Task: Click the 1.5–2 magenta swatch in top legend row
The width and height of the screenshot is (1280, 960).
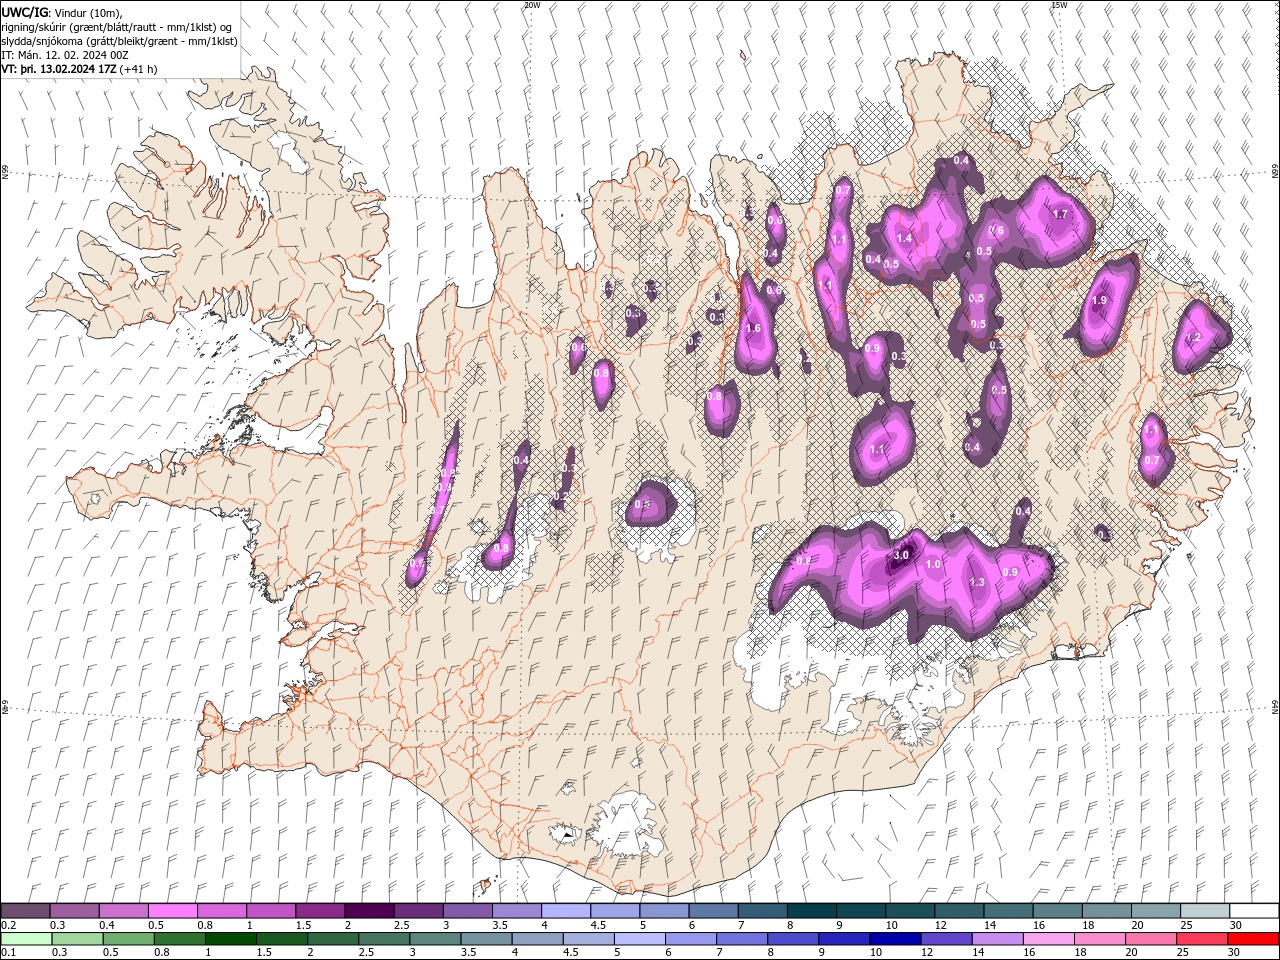Action: coord(320,911)
